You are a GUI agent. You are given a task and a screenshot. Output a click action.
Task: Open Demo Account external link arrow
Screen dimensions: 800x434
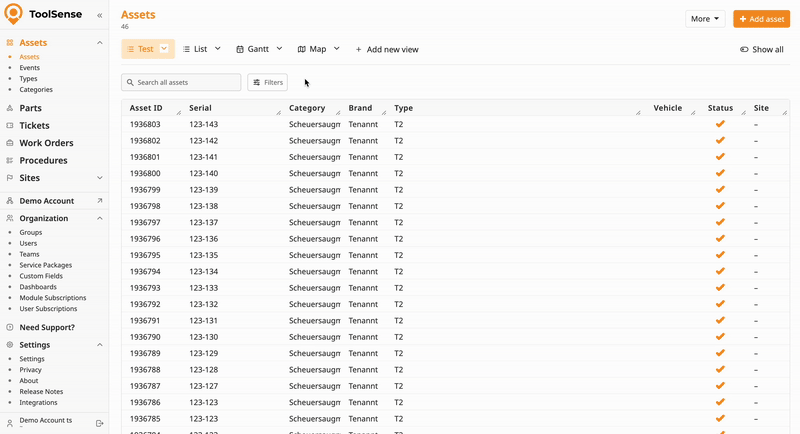[99, 201]
